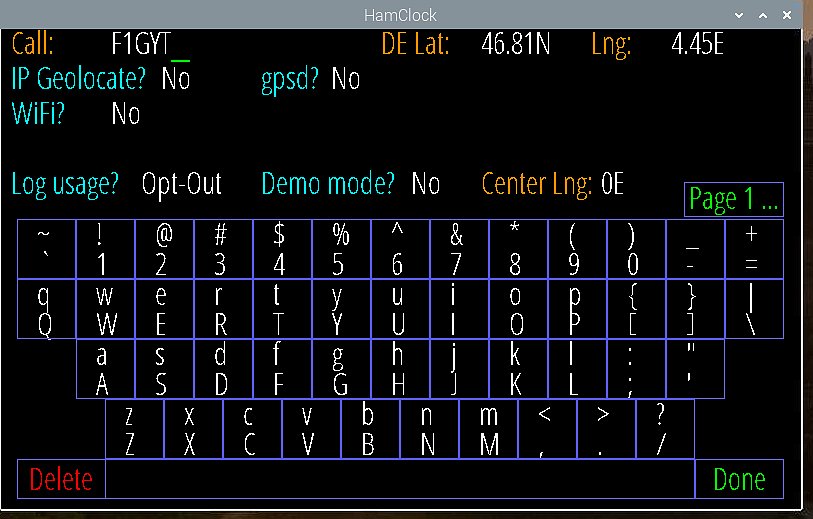Tap the plus/equals key
The image size is (813, 519).
(x=754, y=249)
